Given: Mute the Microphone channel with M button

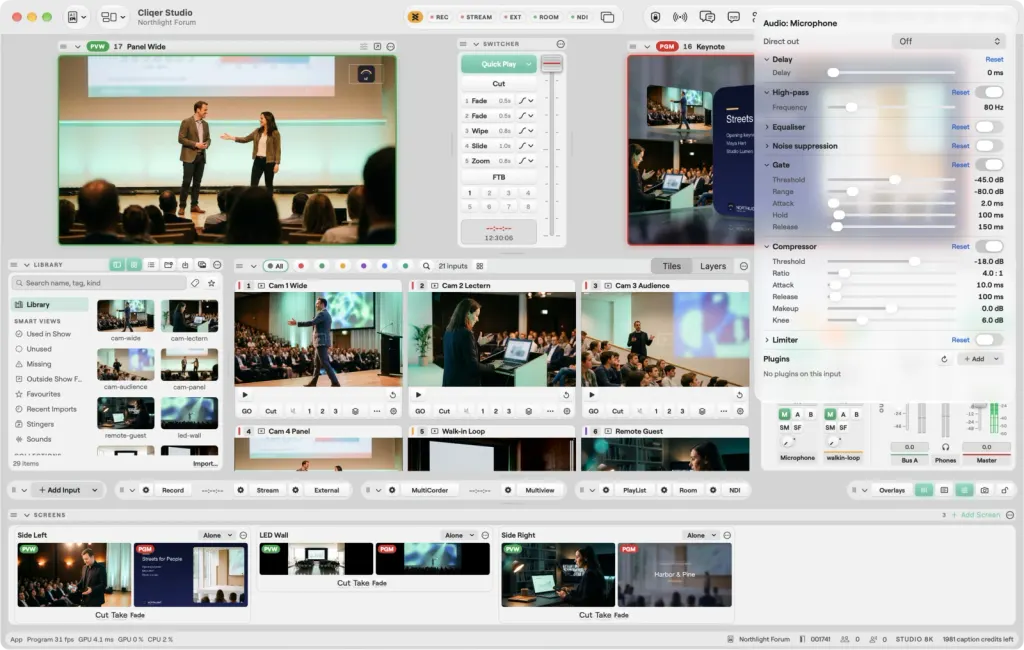Looking at the screenshot, I should click(x=784, y=414).
